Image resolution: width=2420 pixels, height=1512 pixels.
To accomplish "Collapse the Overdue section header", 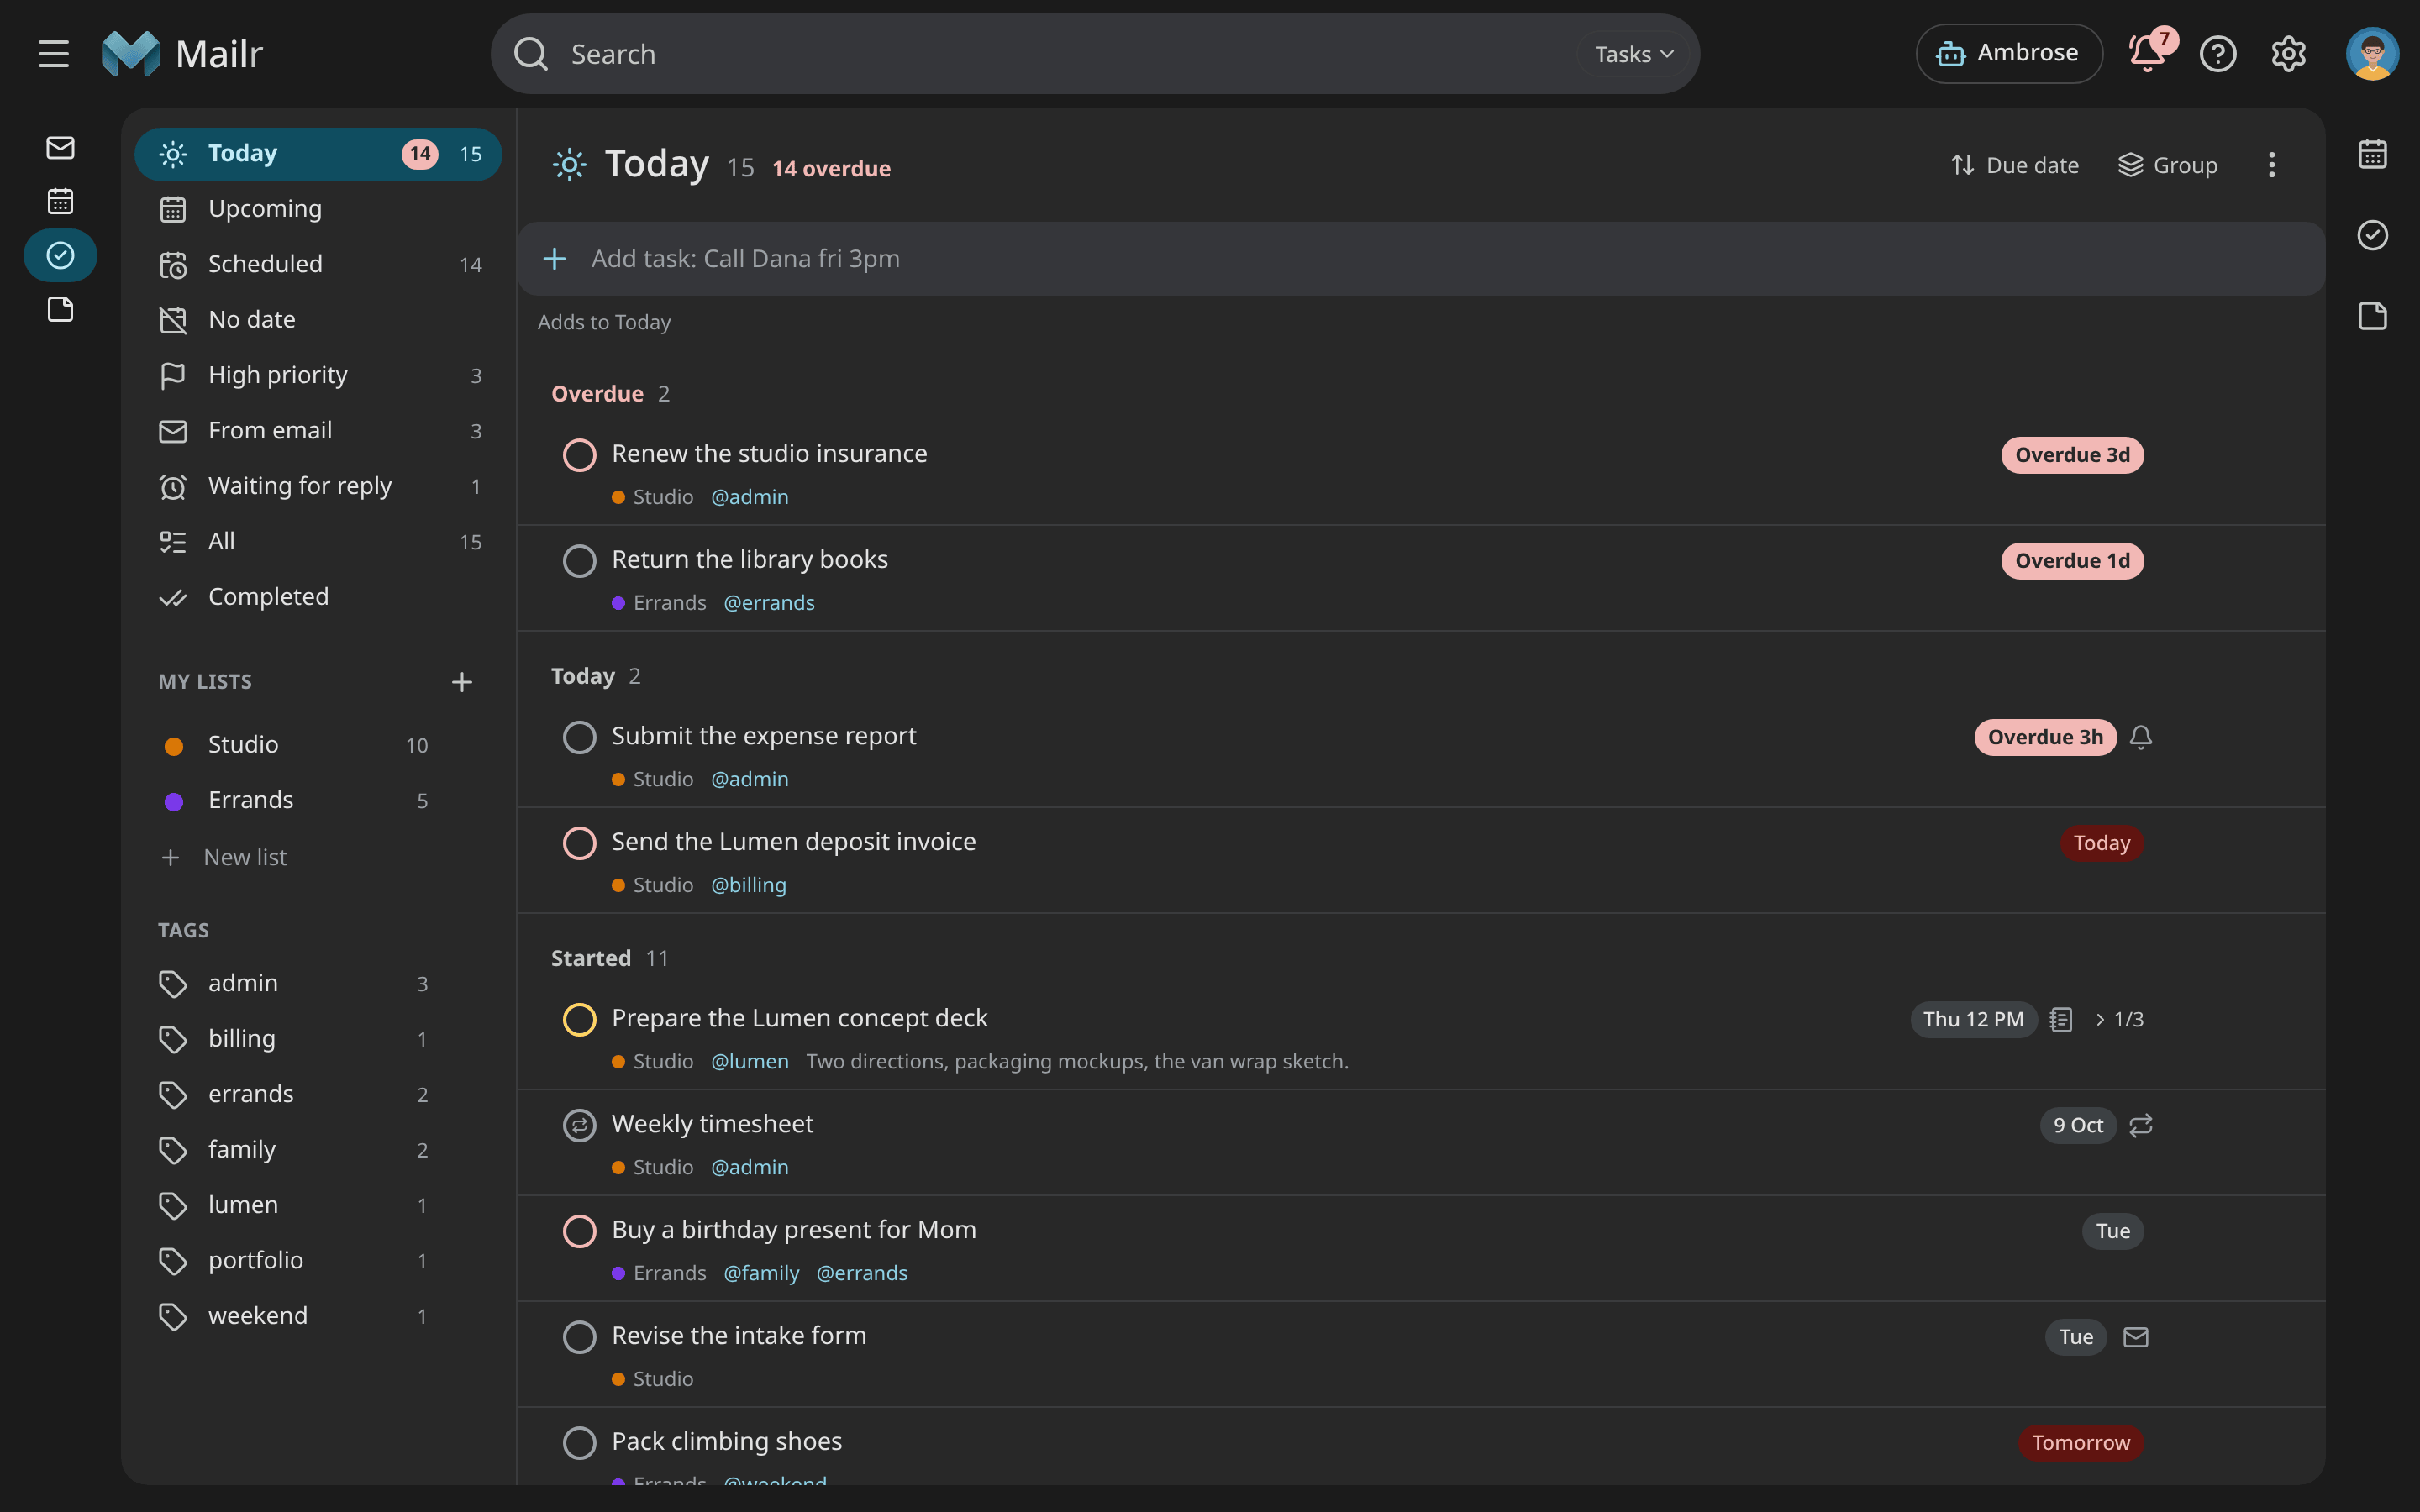I will click(610, 394).
